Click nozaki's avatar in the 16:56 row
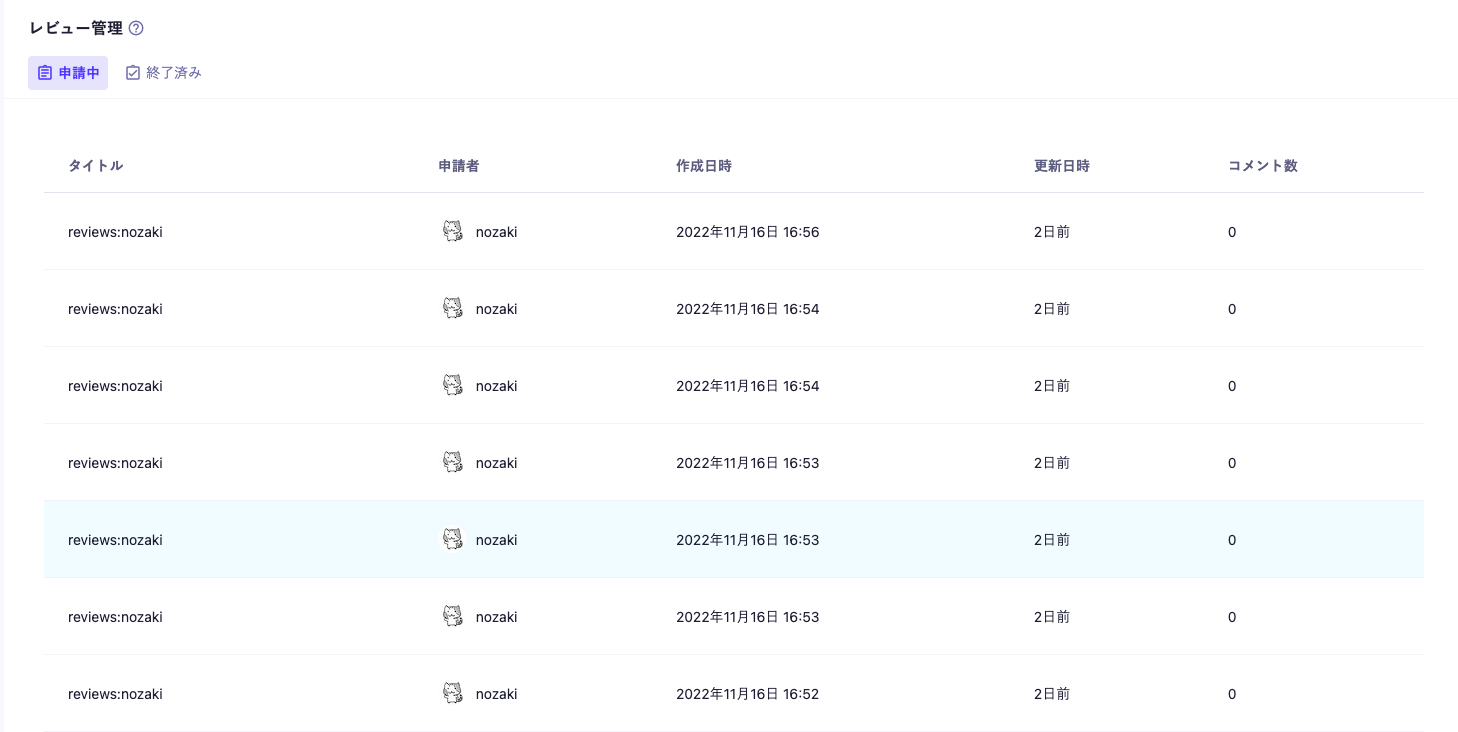This screenshot has width=1458, height=732. (x=453, y=232)
